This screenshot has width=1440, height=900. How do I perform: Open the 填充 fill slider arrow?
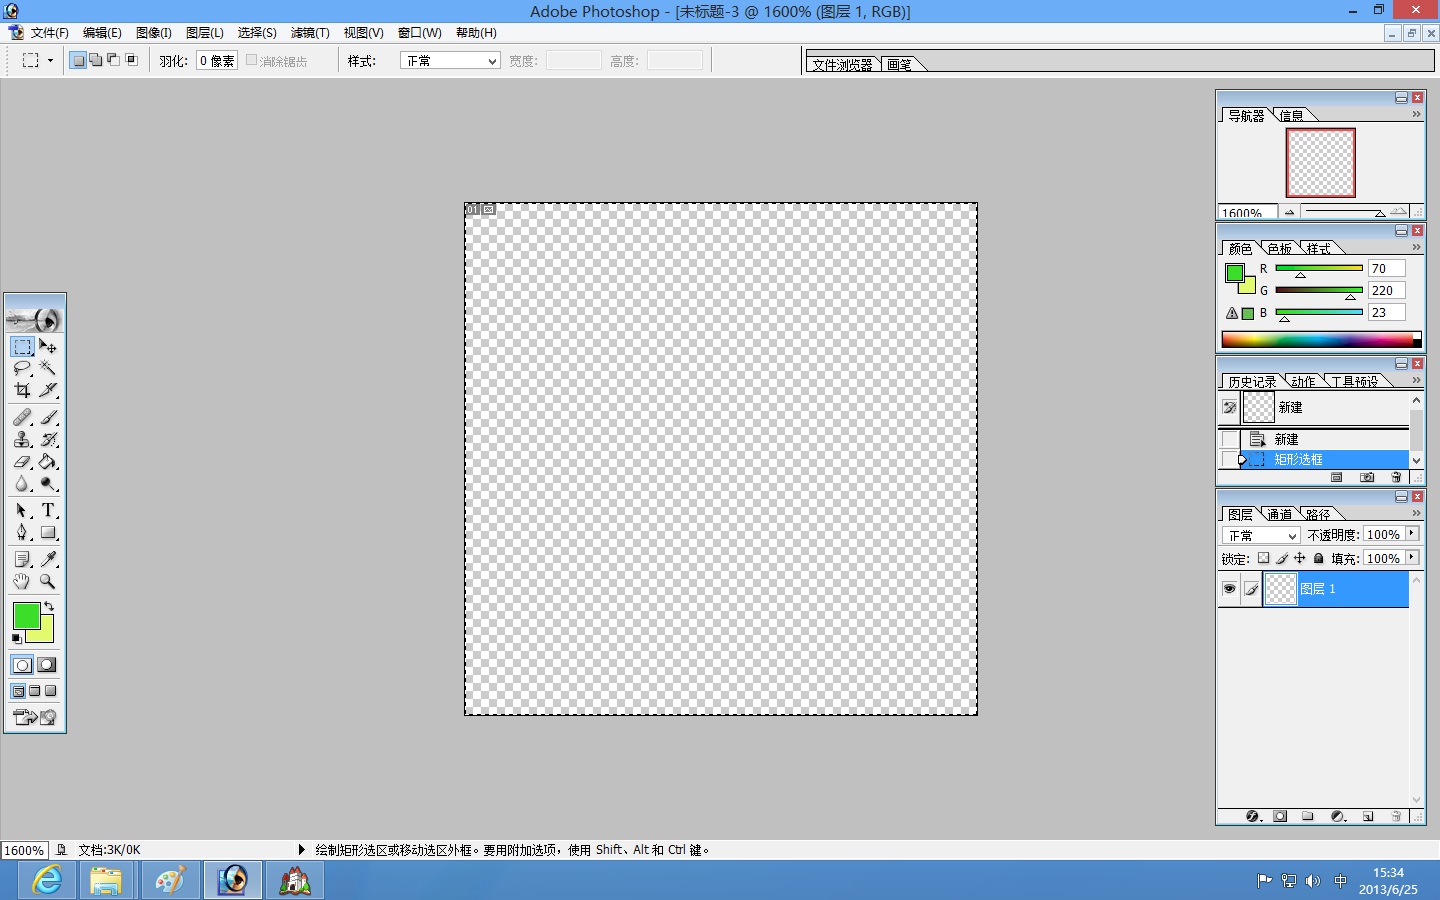pos(1412,558)
